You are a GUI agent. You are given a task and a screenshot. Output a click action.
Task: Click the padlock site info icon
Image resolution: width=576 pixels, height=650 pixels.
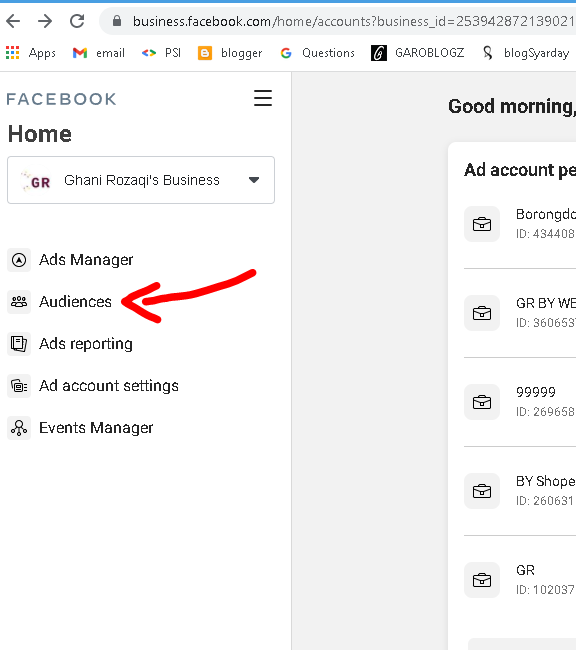pos(117,21)
